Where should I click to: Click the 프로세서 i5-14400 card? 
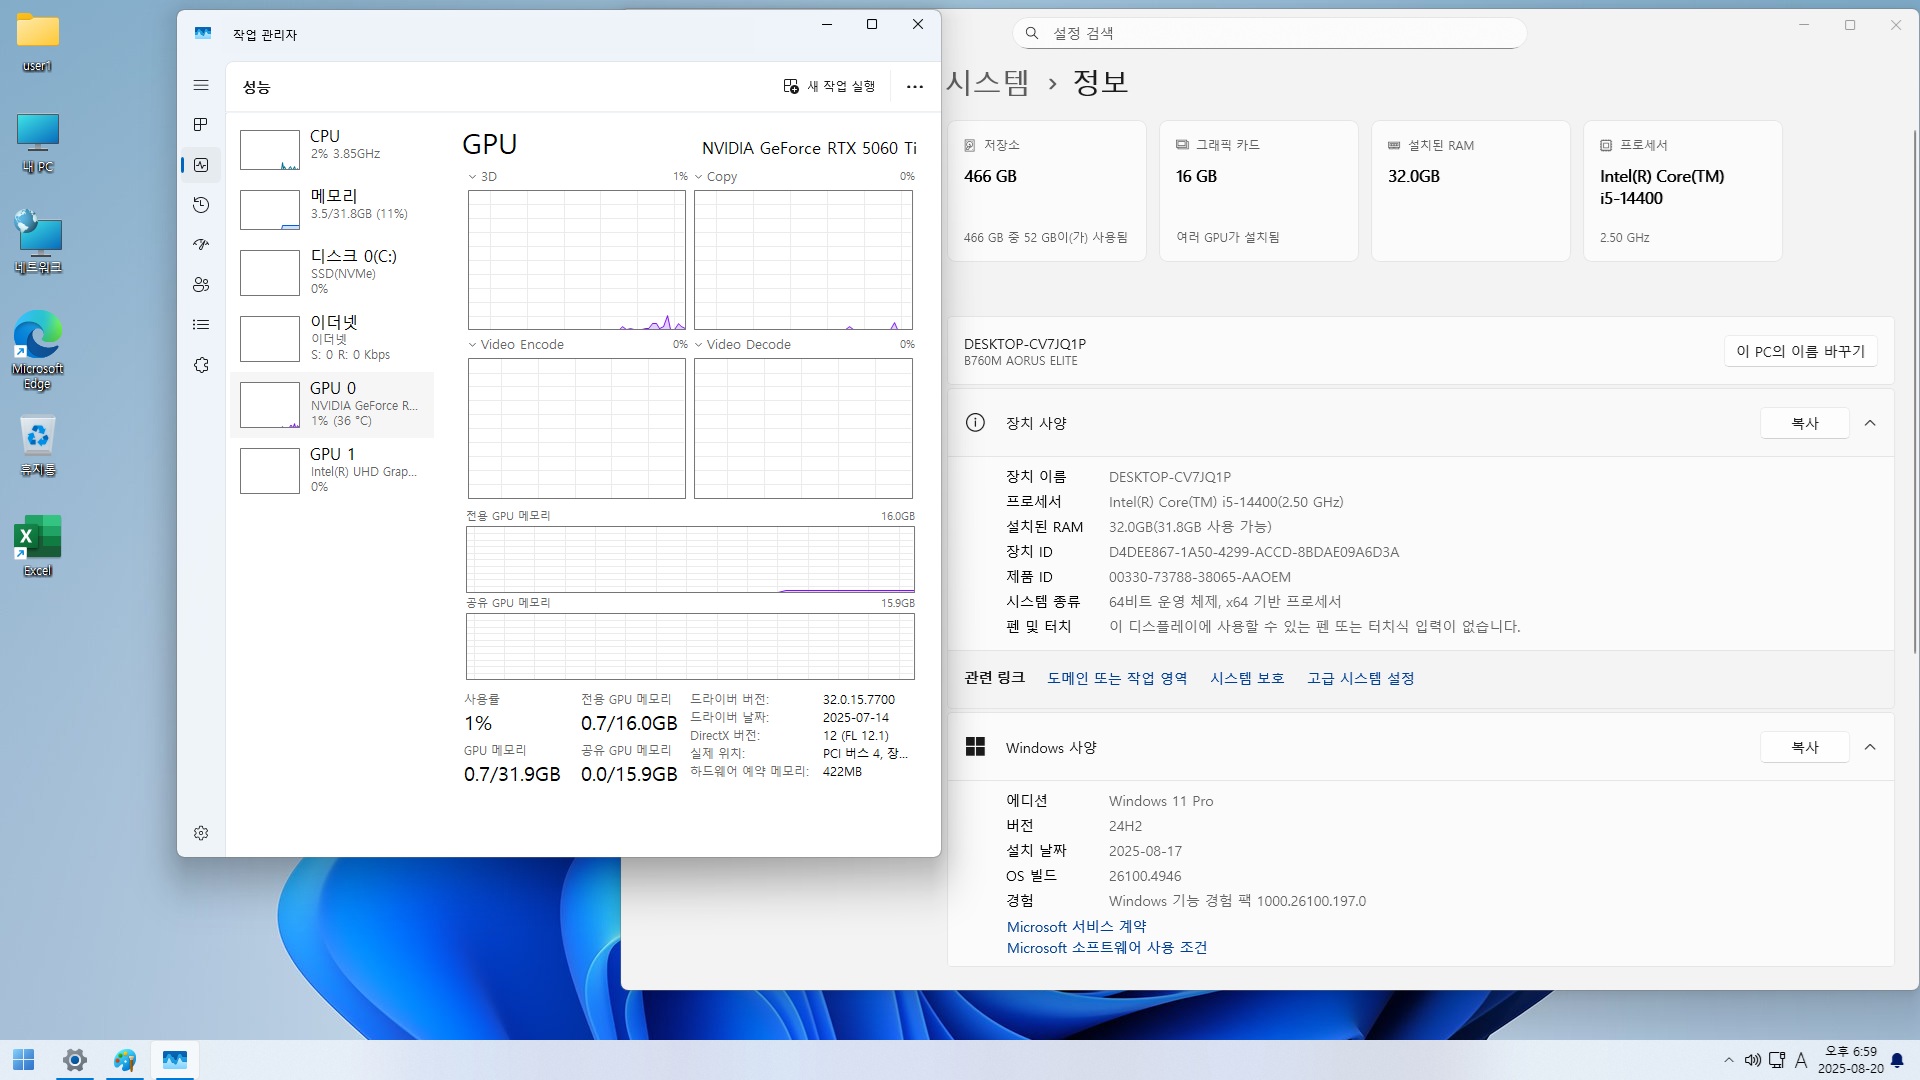tap(1683, 191)
